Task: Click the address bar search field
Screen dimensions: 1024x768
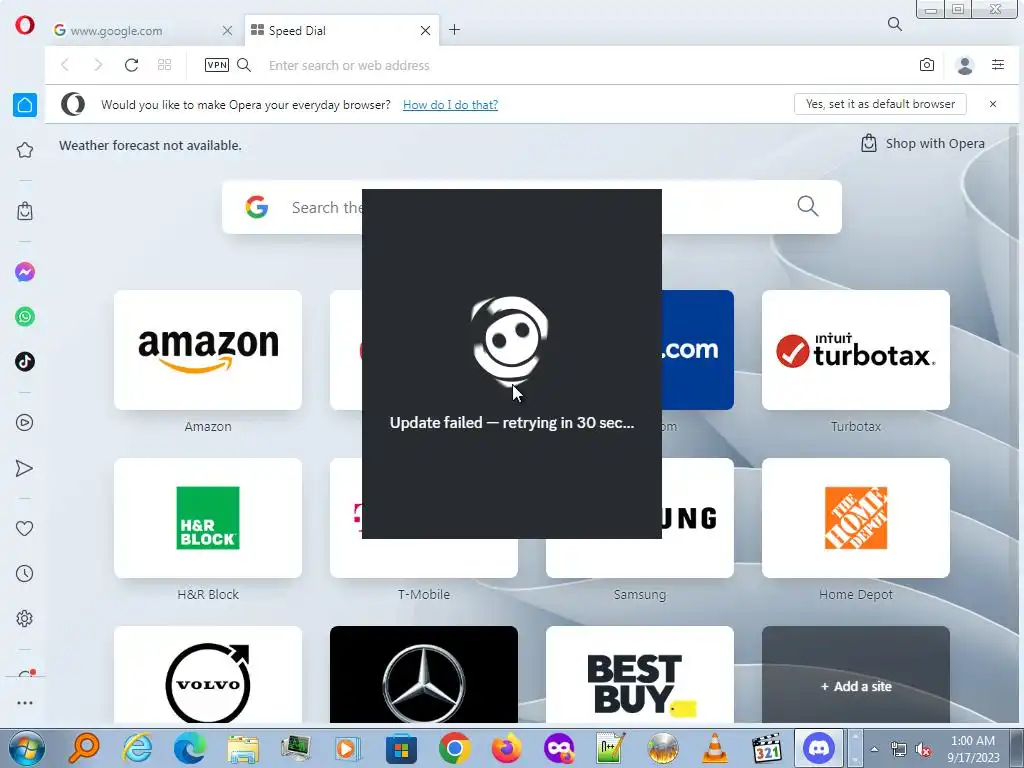Action: tap(581, 65)
